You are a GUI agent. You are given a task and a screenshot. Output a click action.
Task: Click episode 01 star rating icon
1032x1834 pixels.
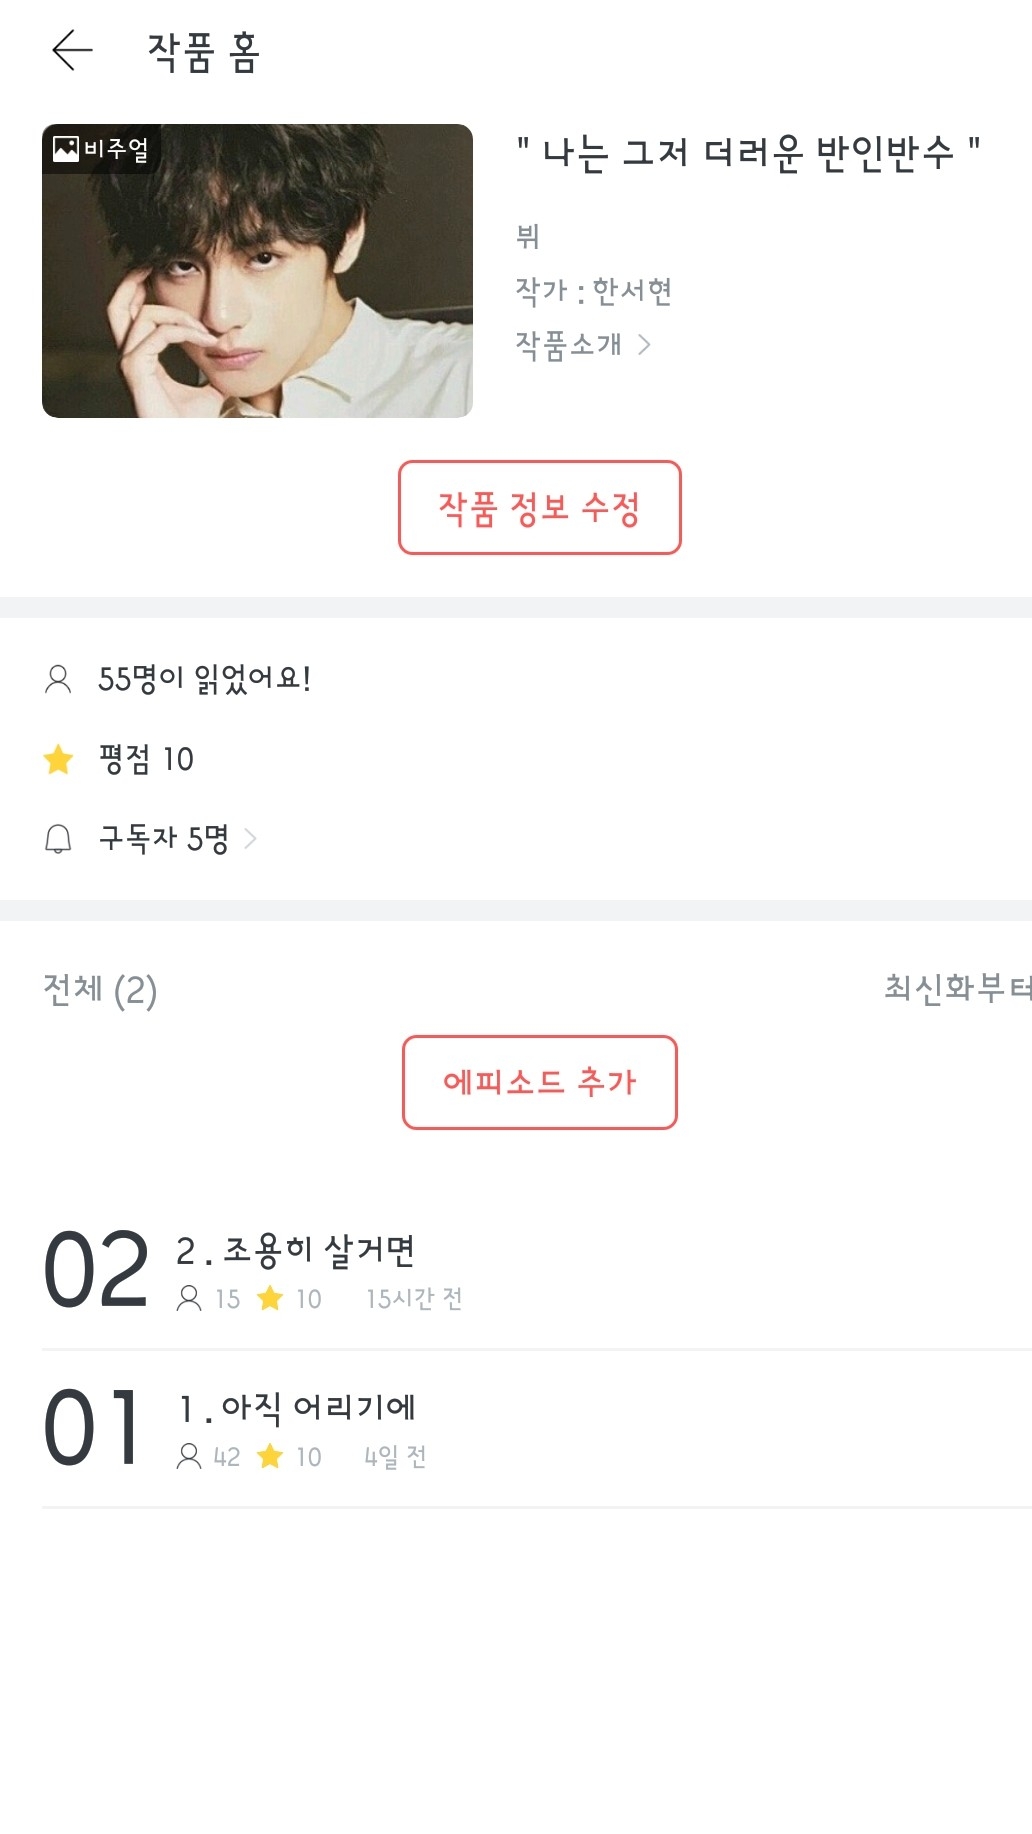coord(270,1456)
